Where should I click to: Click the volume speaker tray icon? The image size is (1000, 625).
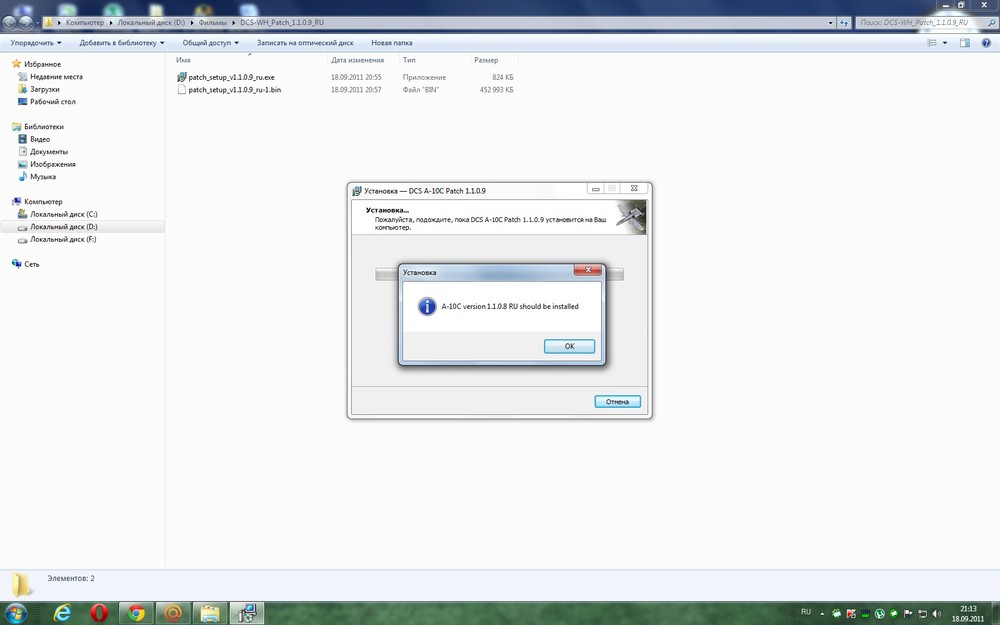pyautogui.click(x=936, y=614)
